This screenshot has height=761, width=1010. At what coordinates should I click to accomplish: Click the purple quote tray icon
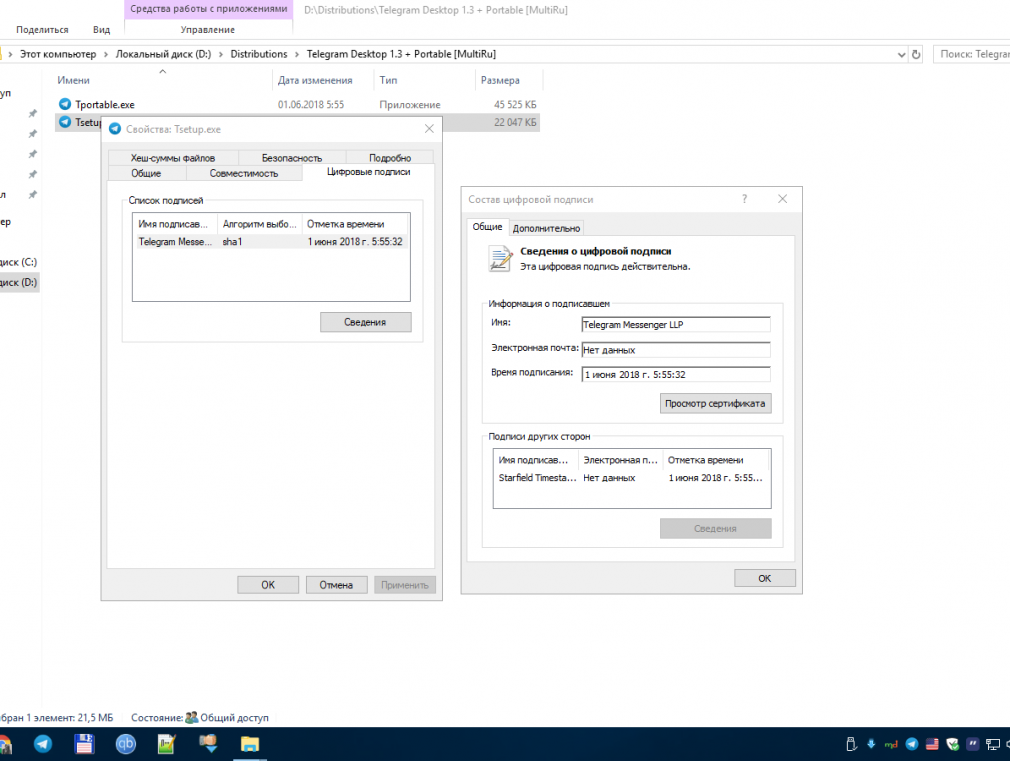pos(973,744)
